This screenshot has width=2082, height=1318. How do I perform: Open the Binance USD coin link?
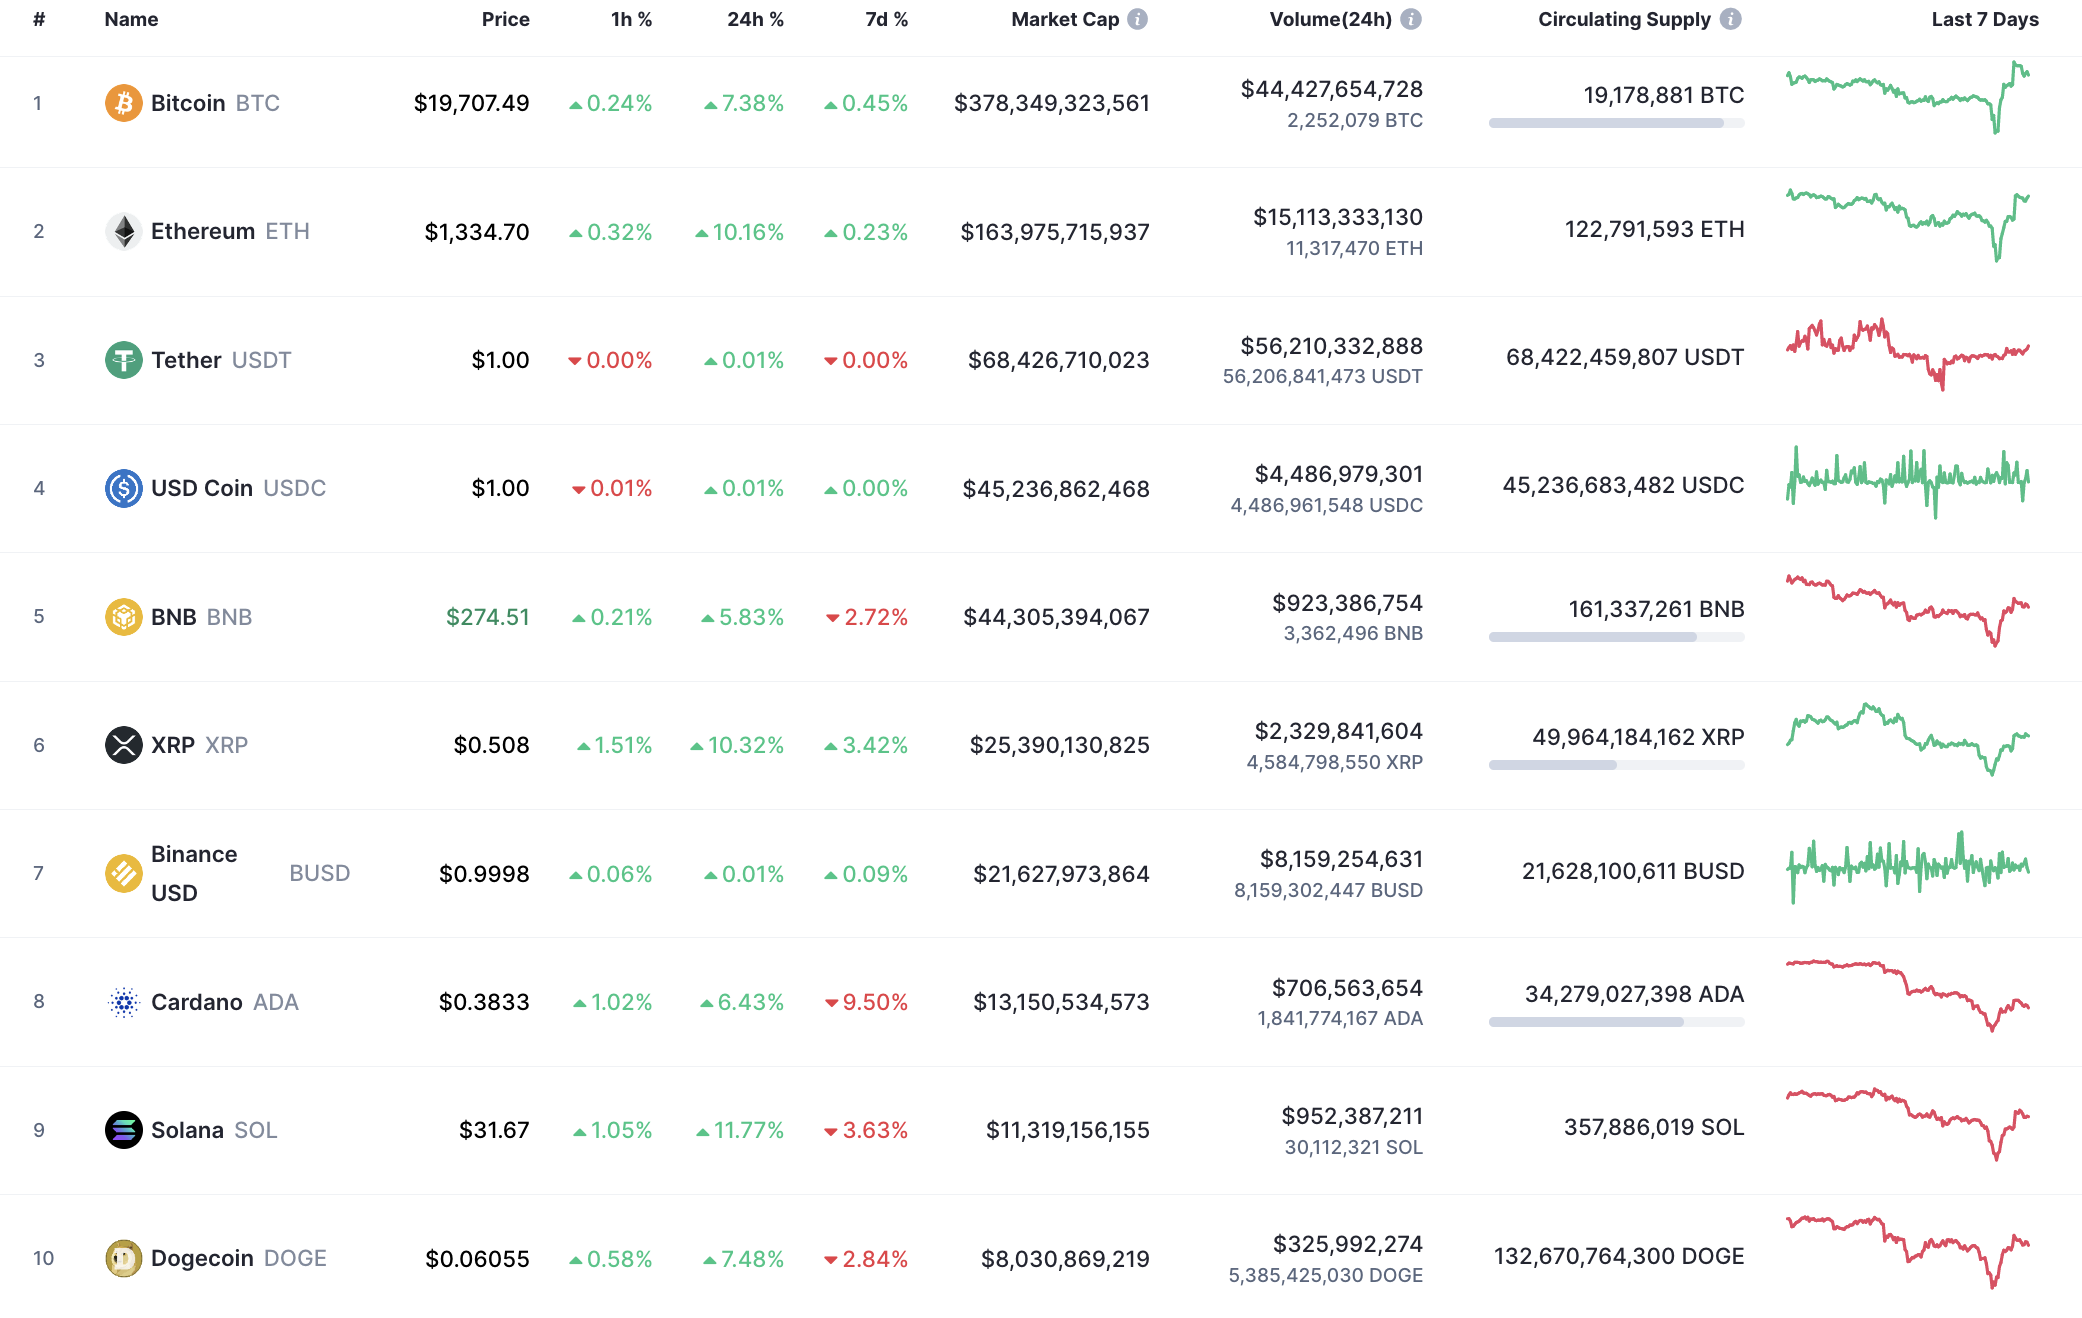(194, 873)
